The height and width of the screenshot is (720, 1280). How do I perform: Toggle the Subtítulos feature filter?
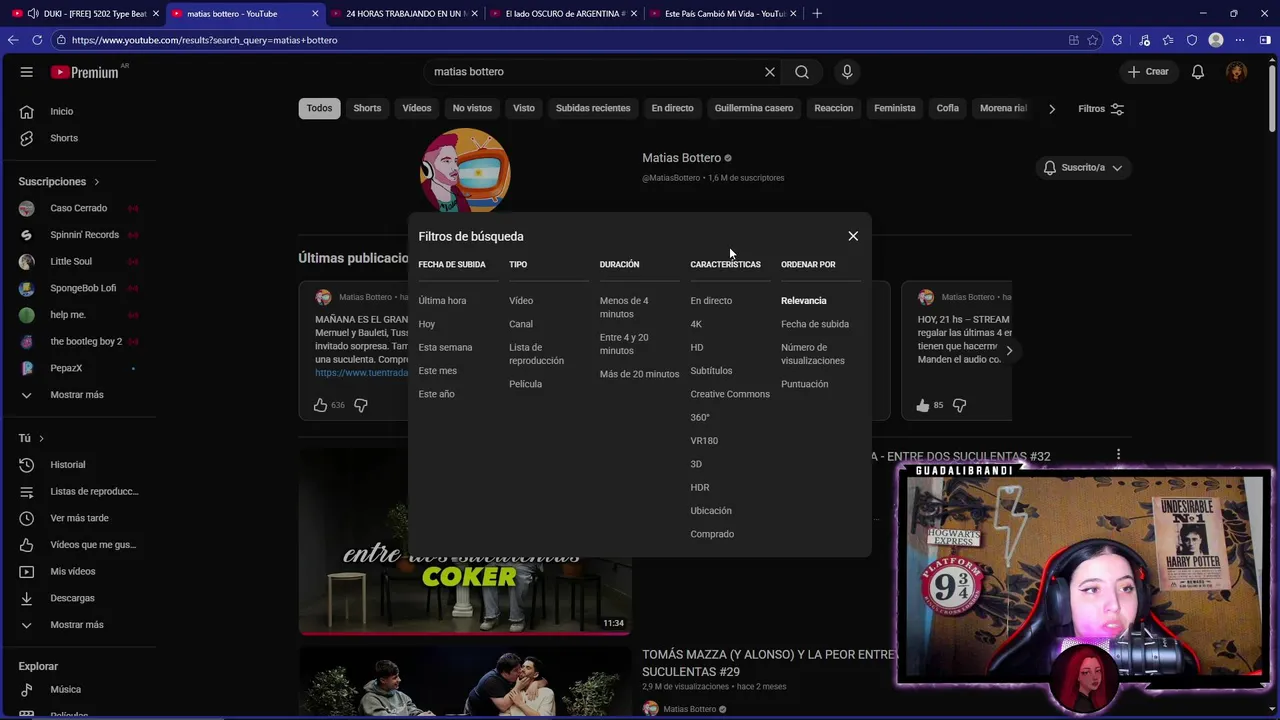711,371
